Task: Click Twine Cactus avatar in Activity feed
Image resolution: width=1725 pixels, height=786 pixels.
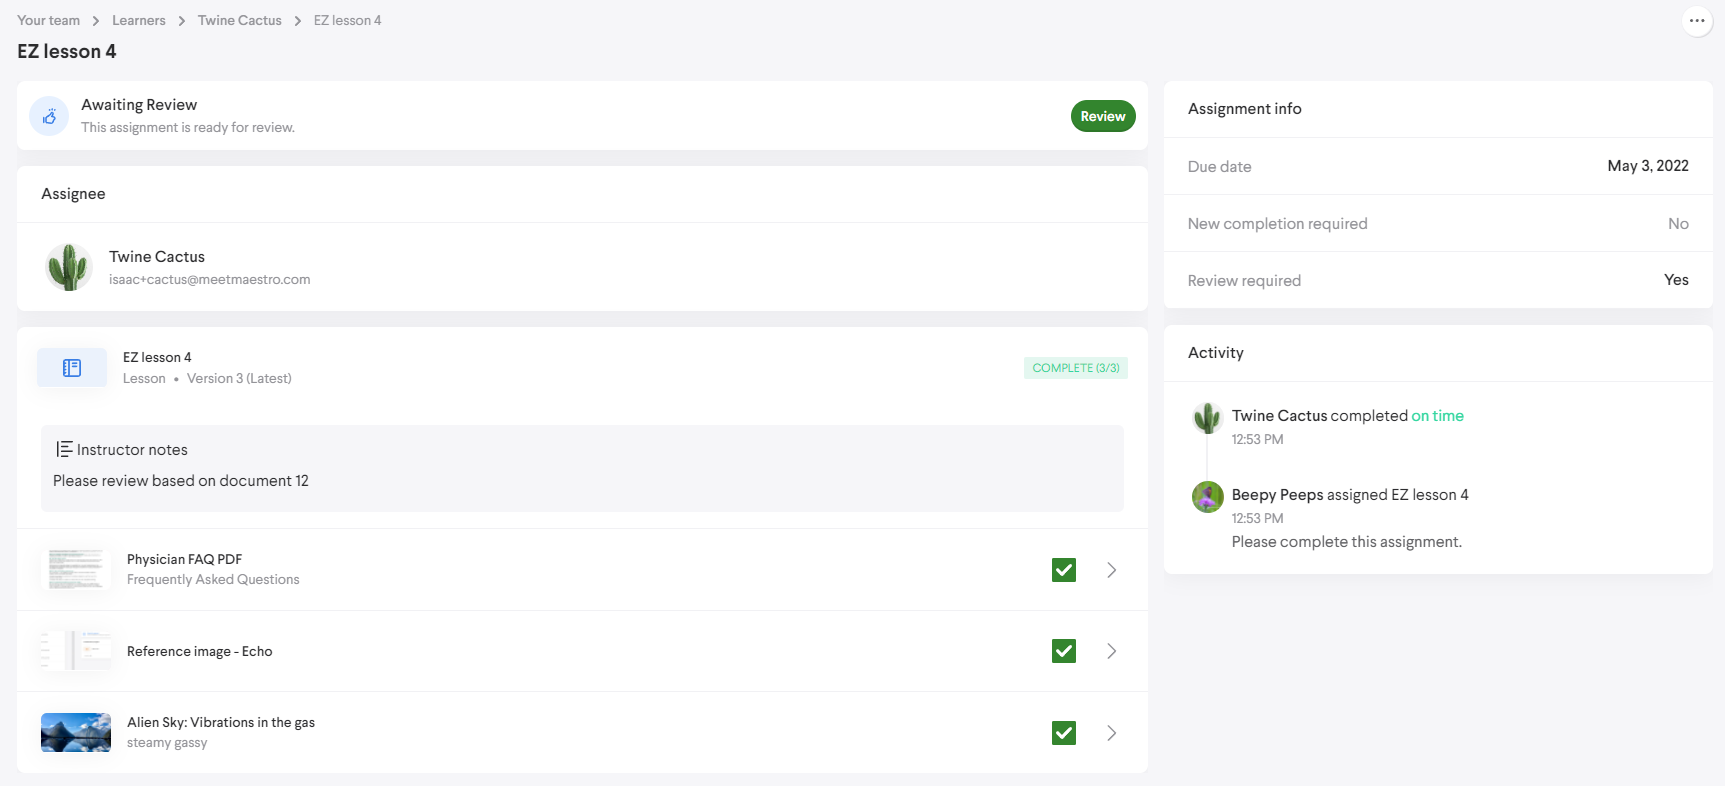Action: [1207, 417]
